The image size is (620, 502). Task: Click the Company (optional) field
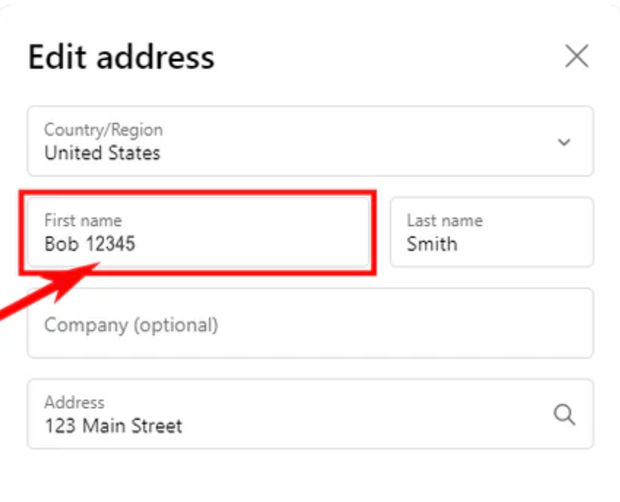click(x=310, y=324)
